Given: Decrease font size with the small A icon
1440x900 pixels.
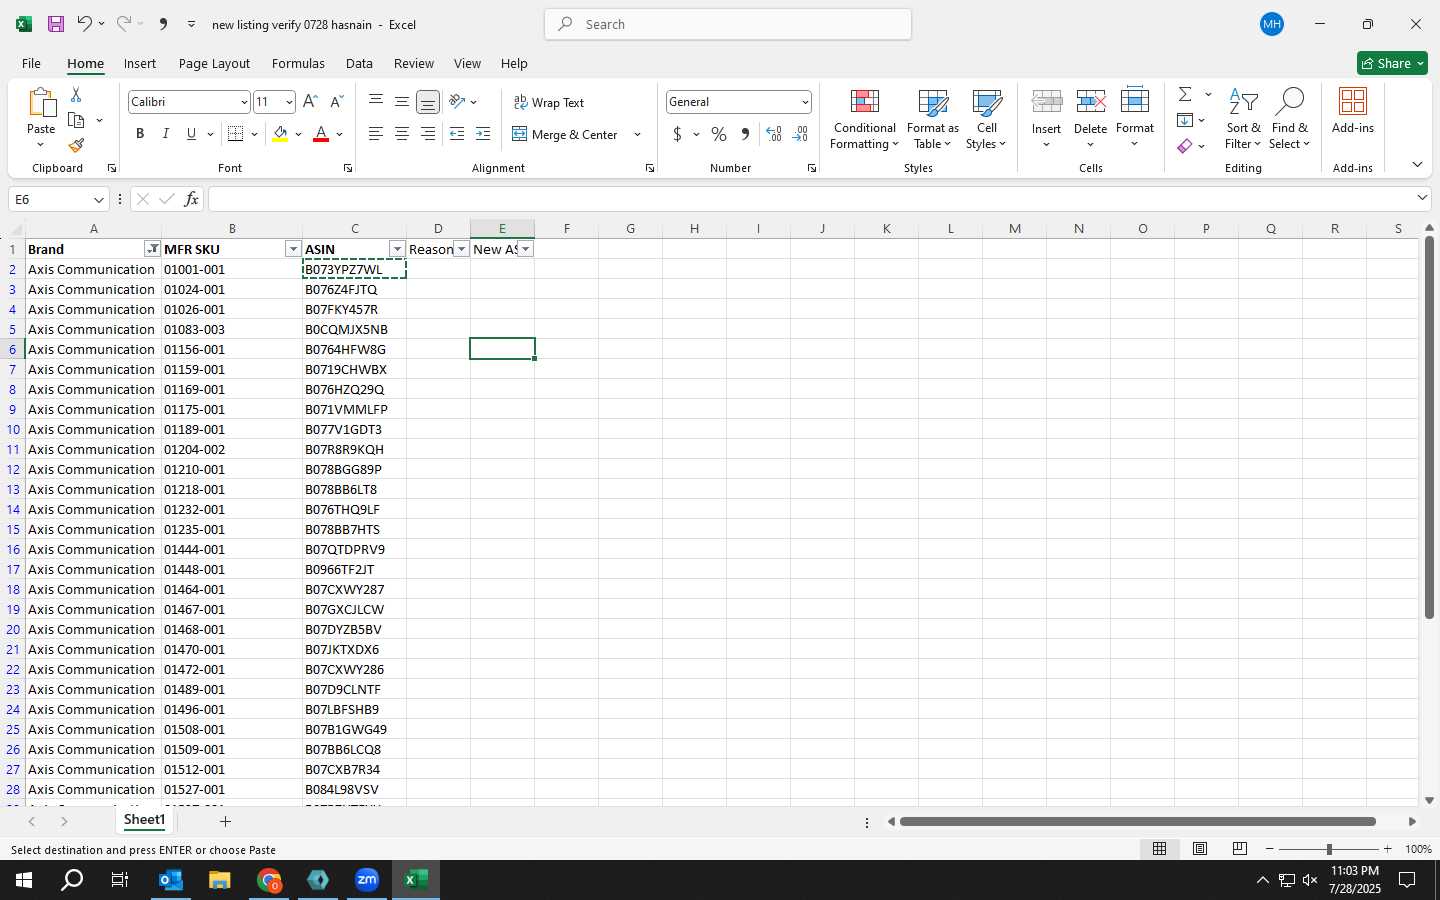Looking at the screenshot, I should click(x=336, y=101).
